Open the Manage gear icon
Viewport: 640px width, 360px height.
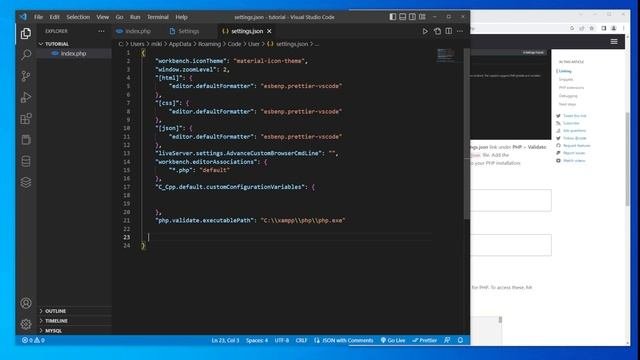tap(26, 324)
